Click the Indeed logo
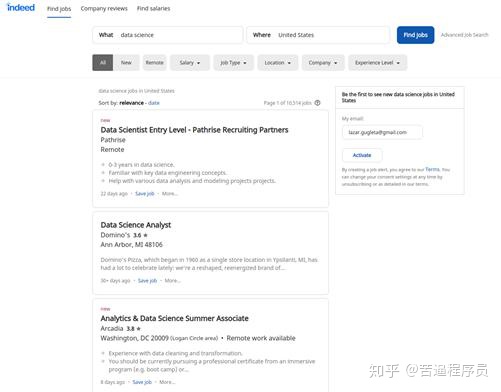This screenshot has height=392, width=501. [21, 7]
